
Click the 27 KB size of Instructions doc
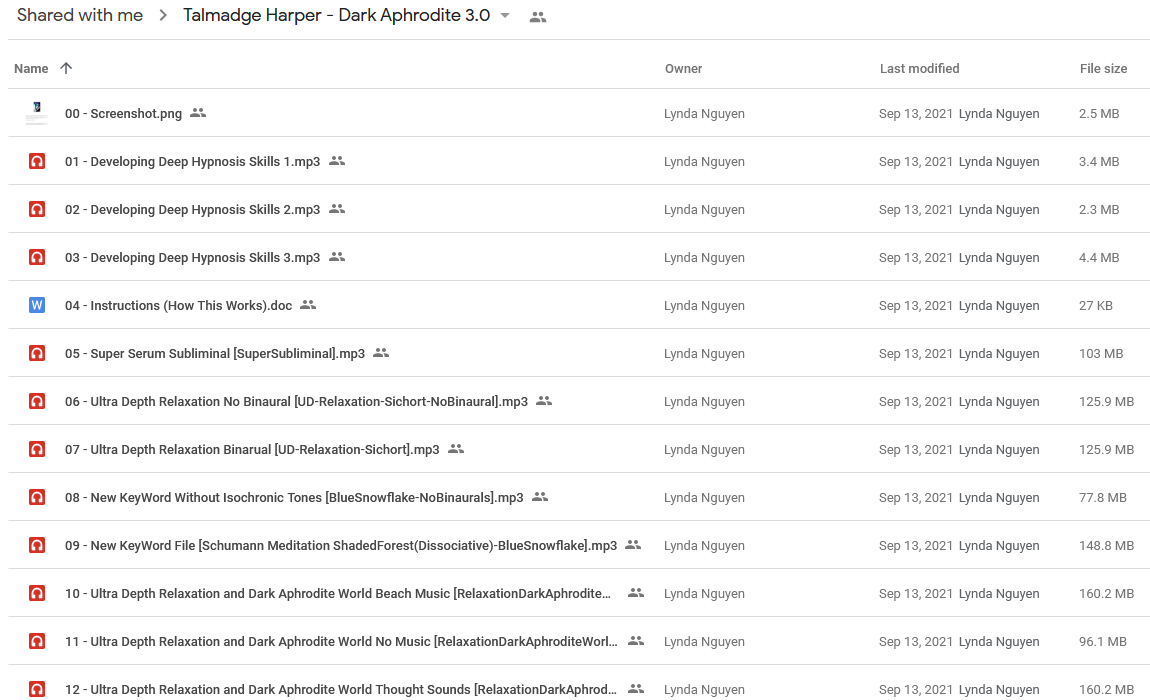tap(1096, 306)
